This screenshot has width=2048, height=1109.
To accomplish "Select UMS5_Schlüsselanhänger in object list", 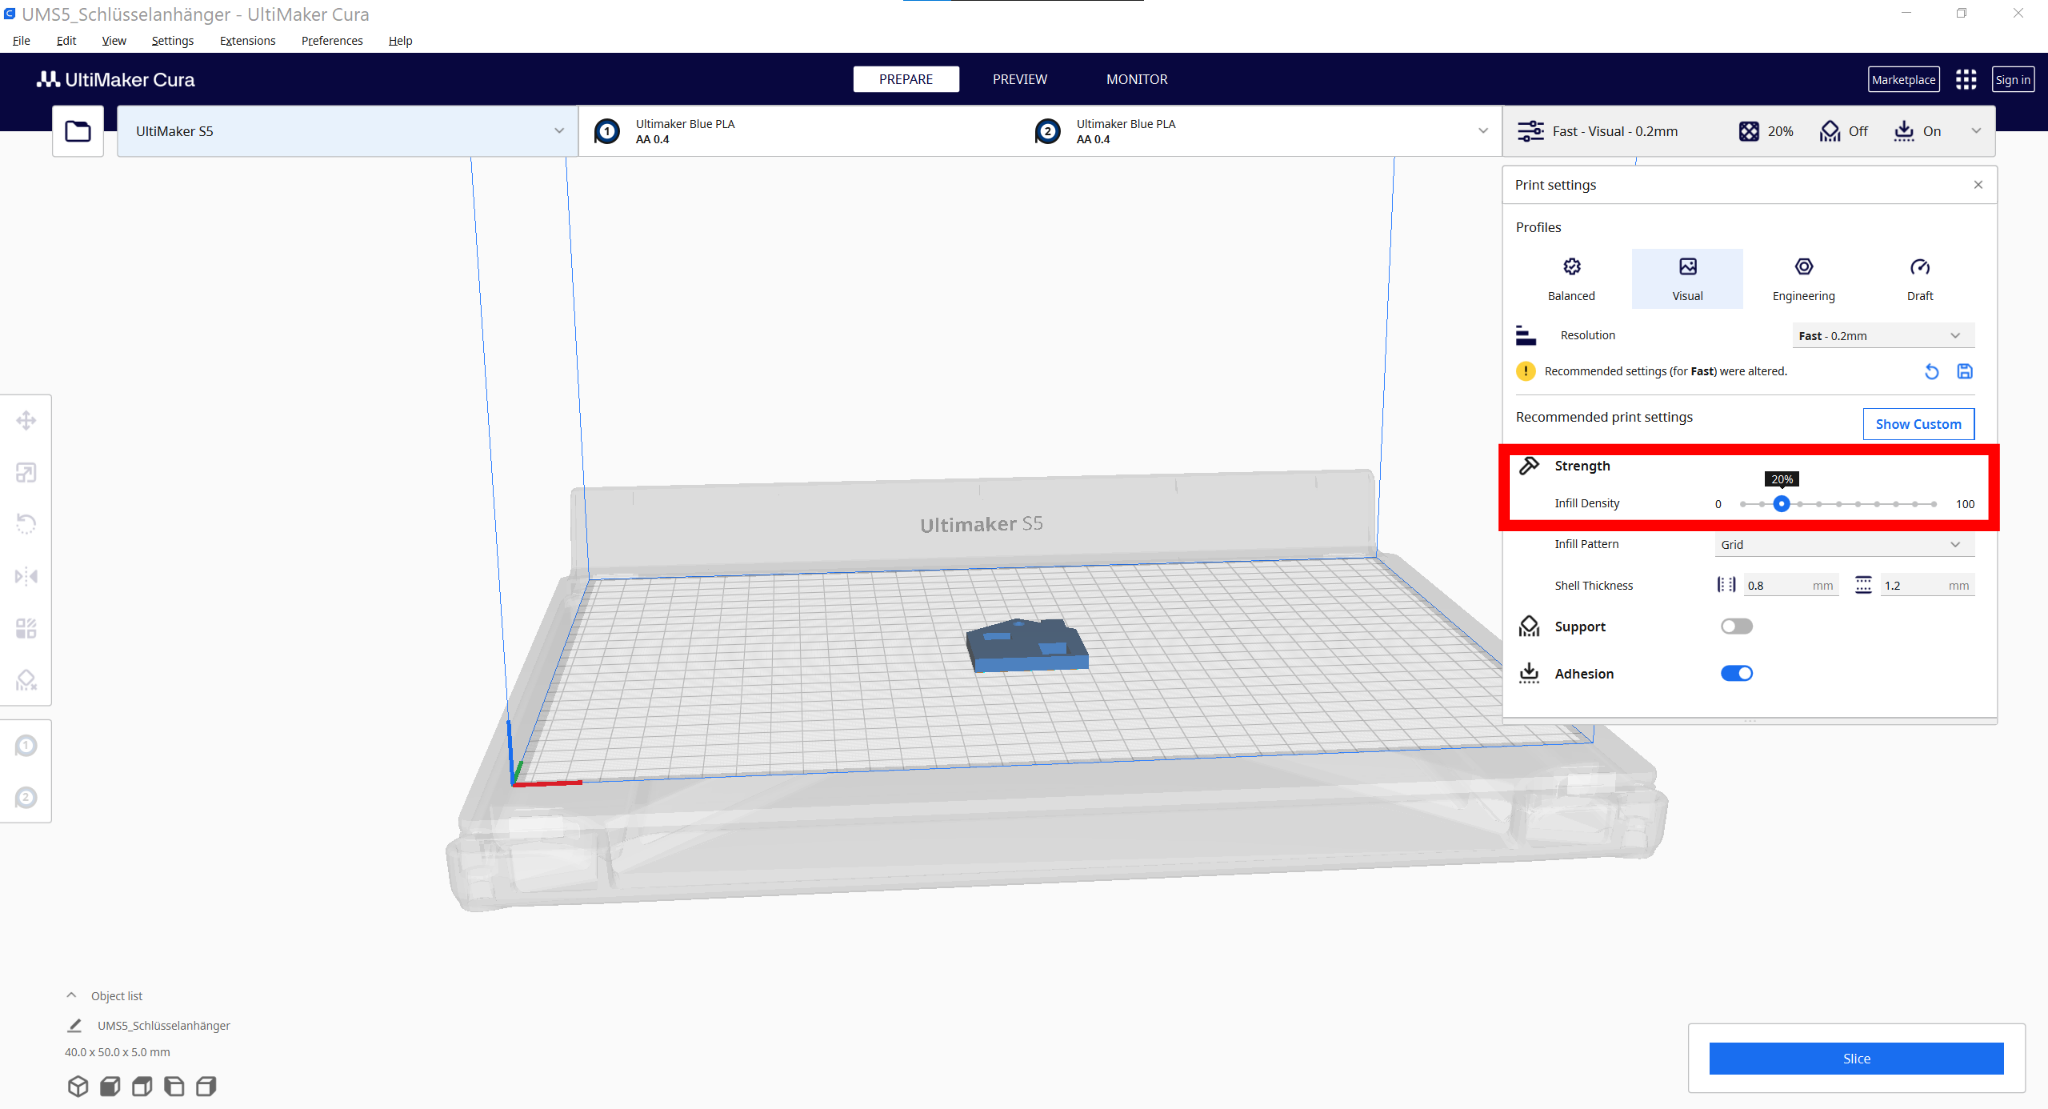I will pyautogui.click(x=163, y=1026).
